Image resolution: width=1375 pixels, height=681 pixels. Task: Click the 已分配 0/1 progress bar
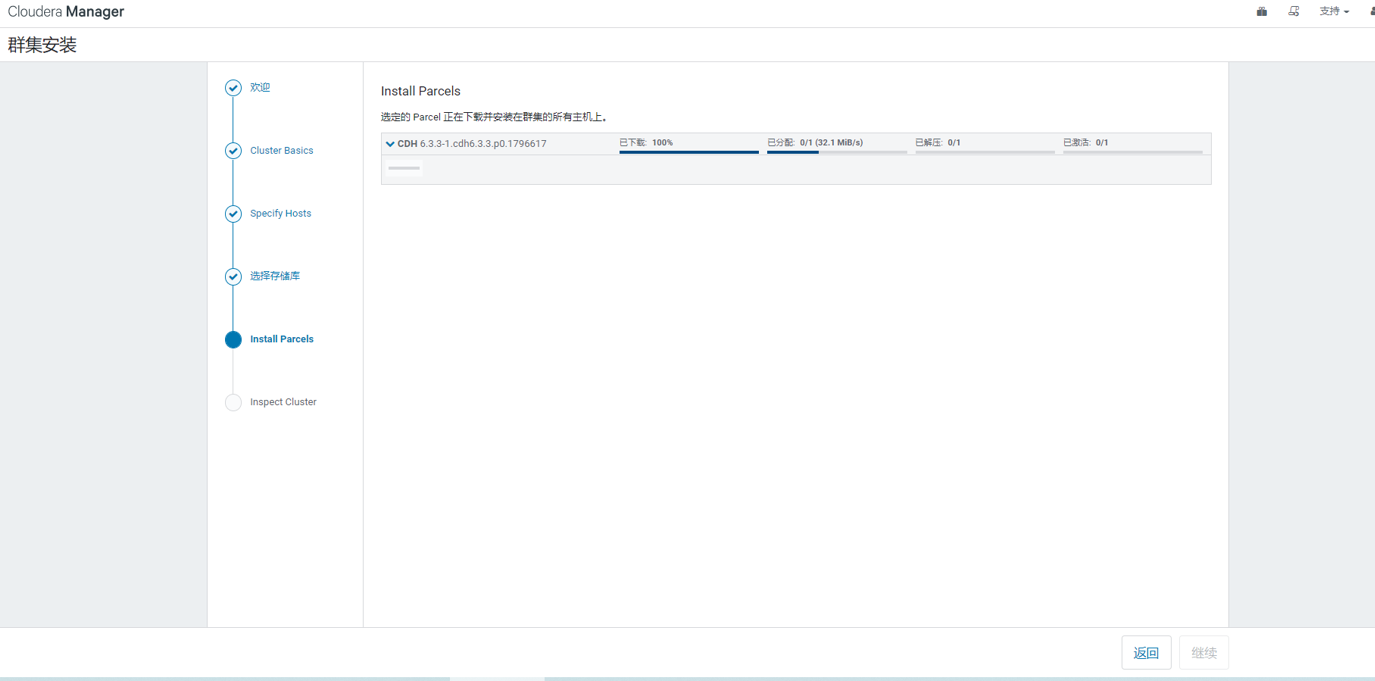point(837,152)
